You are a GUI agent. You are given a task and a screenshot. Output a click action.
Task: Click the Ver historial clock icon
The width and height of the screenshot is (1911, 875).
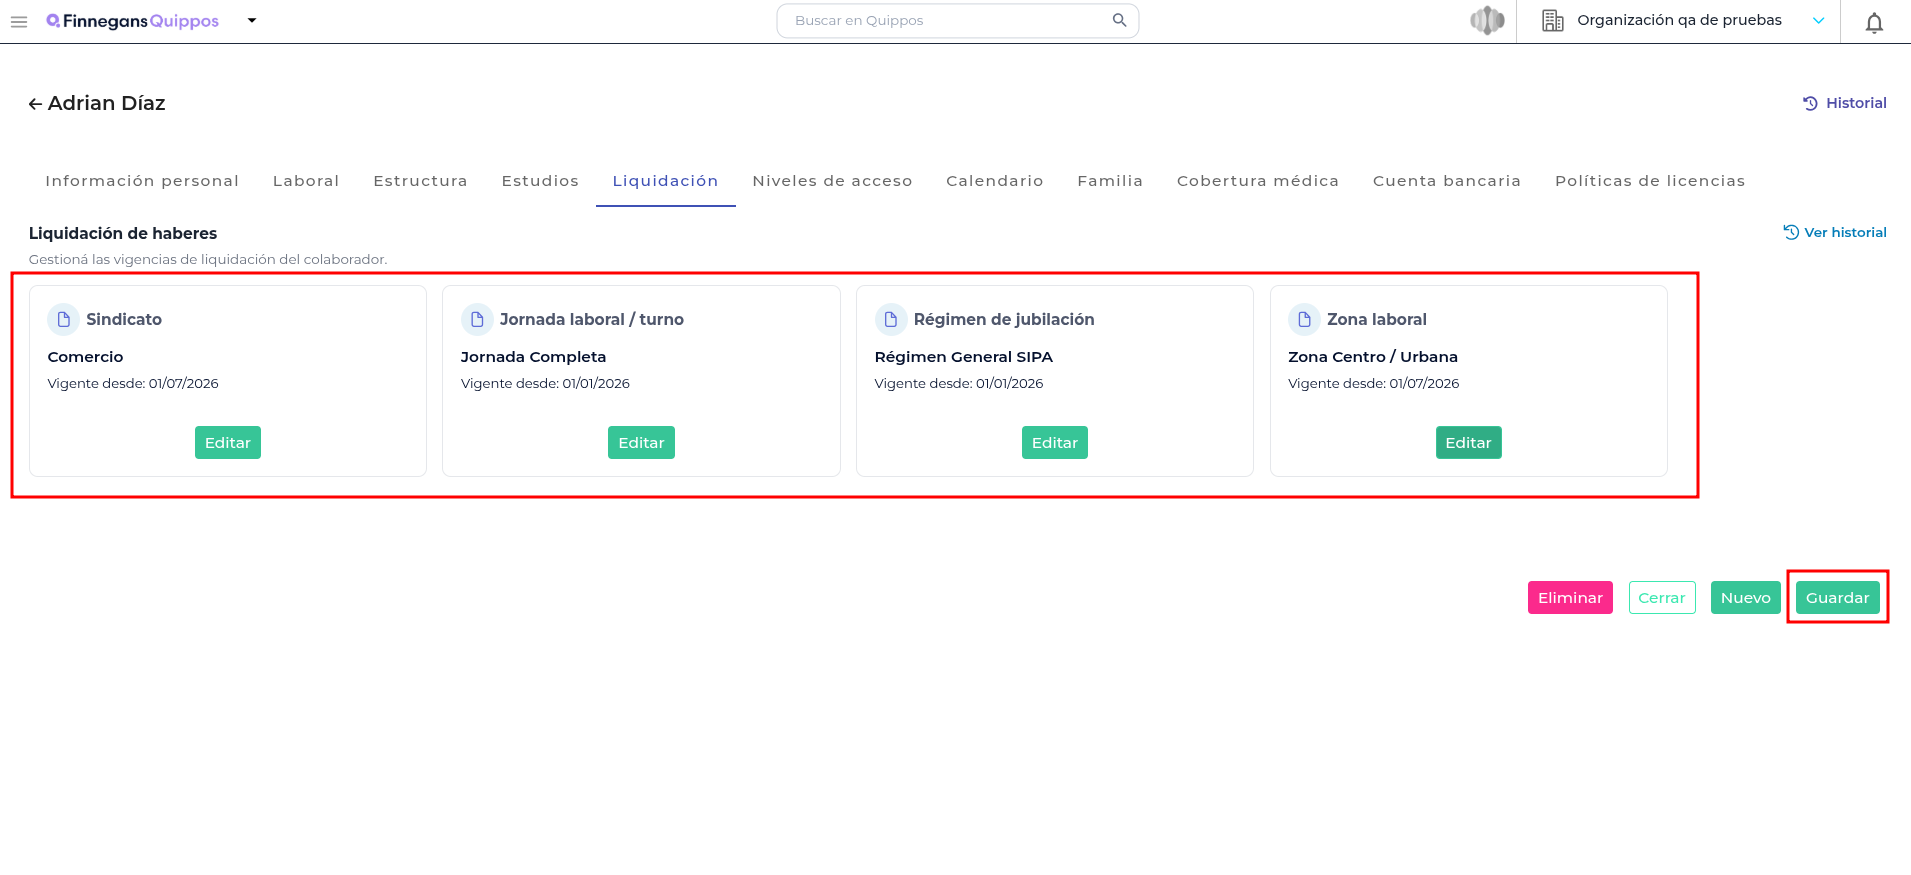(x=1791, y=232)
